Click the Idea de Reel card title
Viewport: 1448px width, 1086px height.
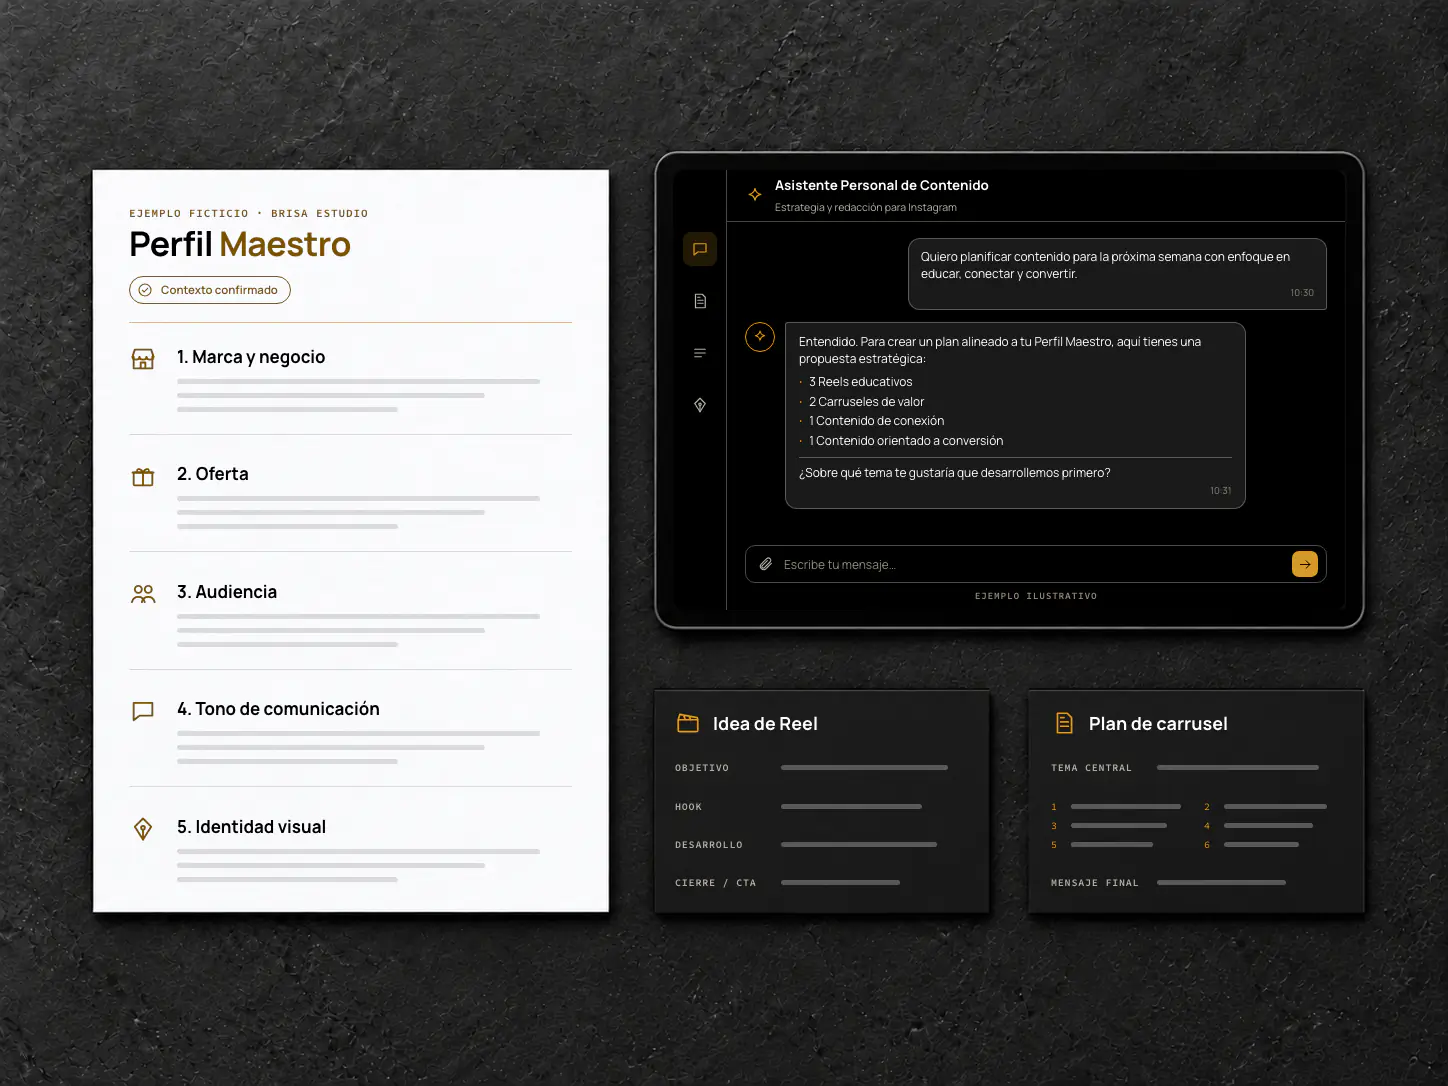tap(765, 724)
